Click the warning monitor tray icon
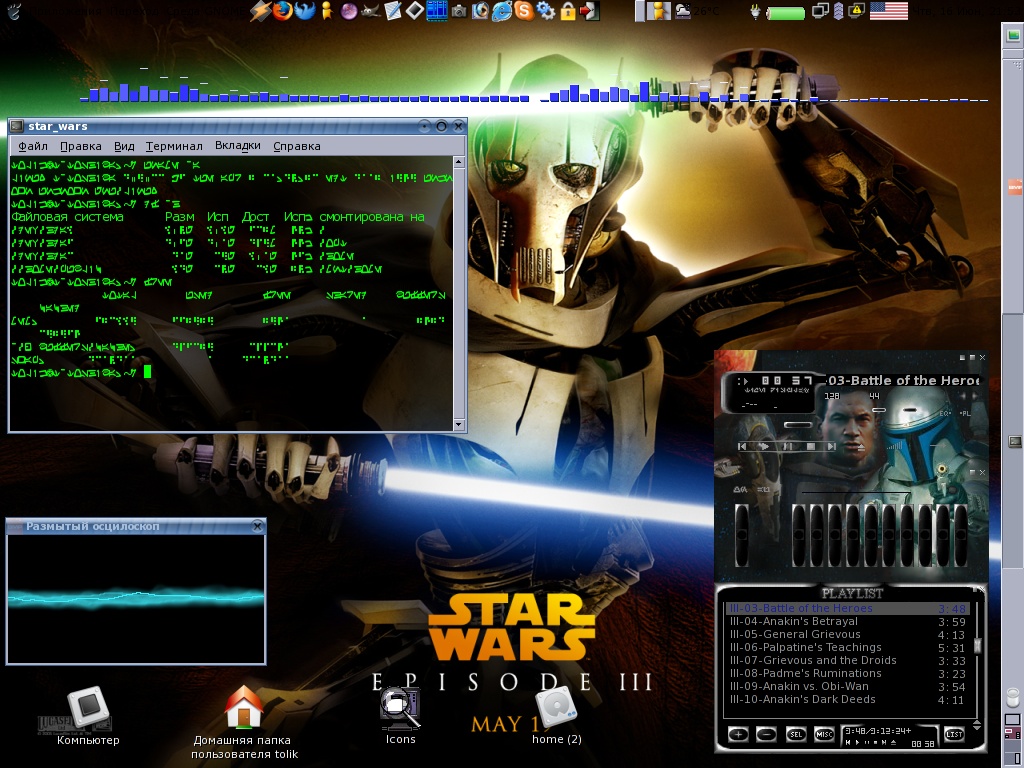 click(856, 10)
